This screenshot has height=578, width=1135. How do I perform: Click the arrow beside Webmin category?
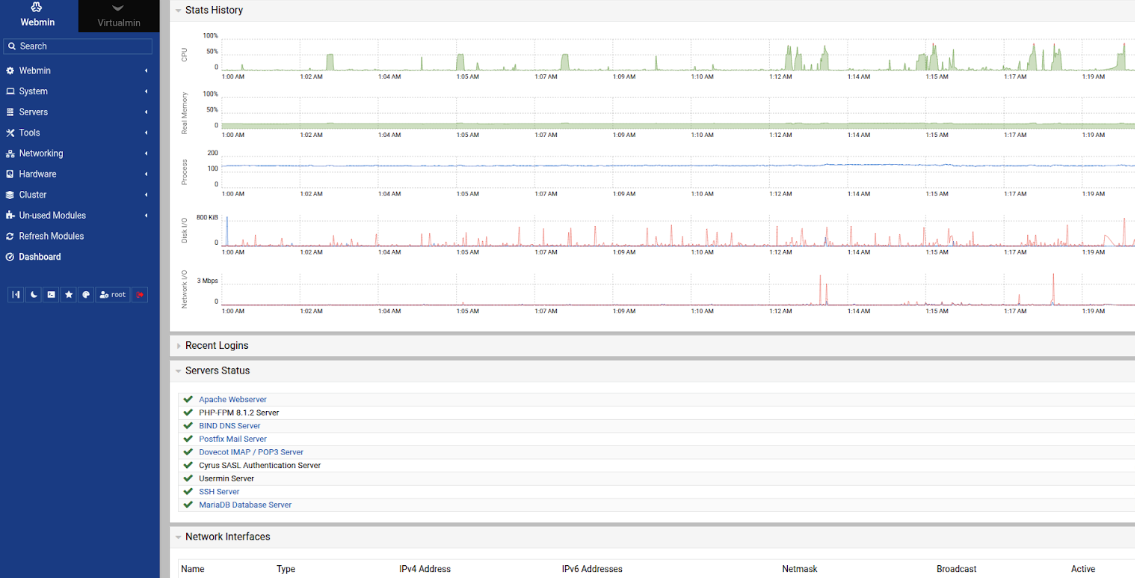click(146, 71)
